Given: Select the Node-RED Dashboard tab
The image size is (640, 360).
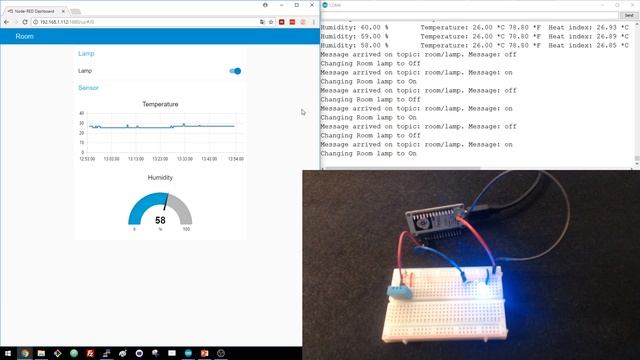Looking at the screenshot, I should [x=35, y=11].
